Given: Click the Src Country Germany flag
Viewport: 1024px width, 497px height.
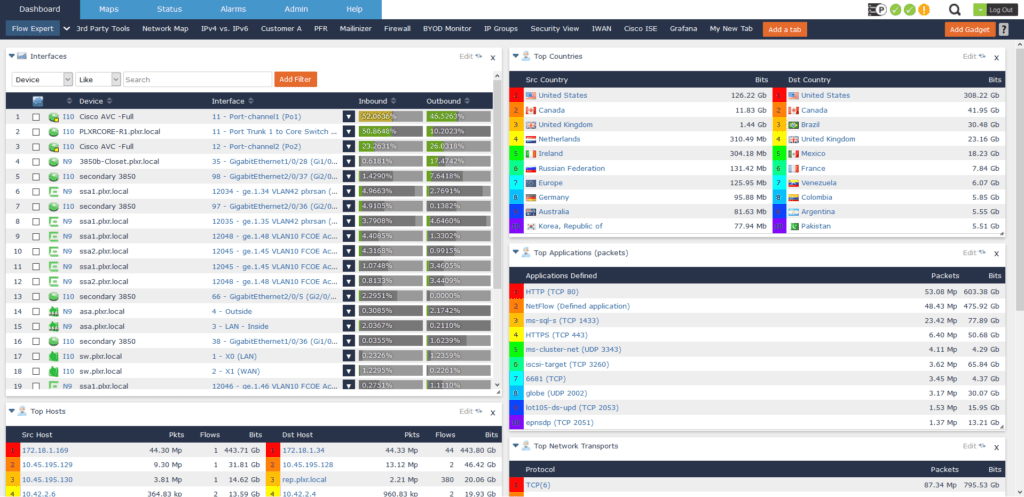Looking at the screenshot, I should (x=530, y=197).
